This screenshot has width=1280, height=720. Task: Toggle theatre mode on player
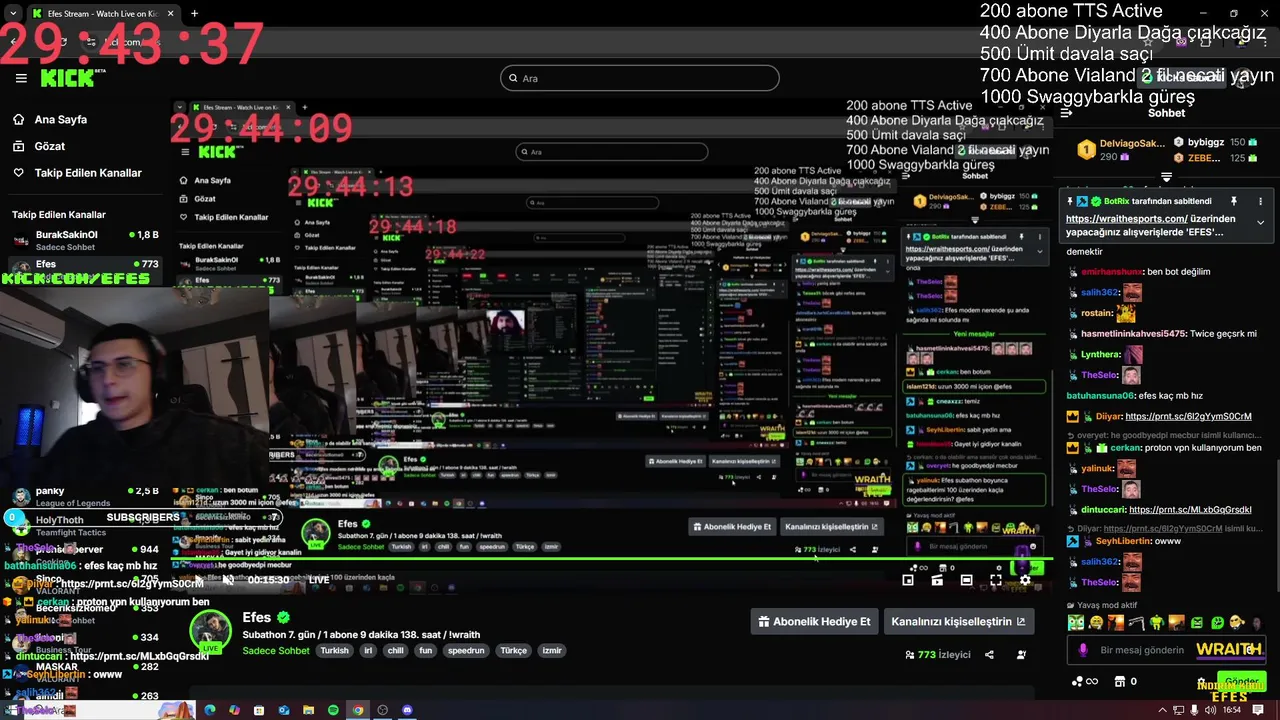point(966,580)
